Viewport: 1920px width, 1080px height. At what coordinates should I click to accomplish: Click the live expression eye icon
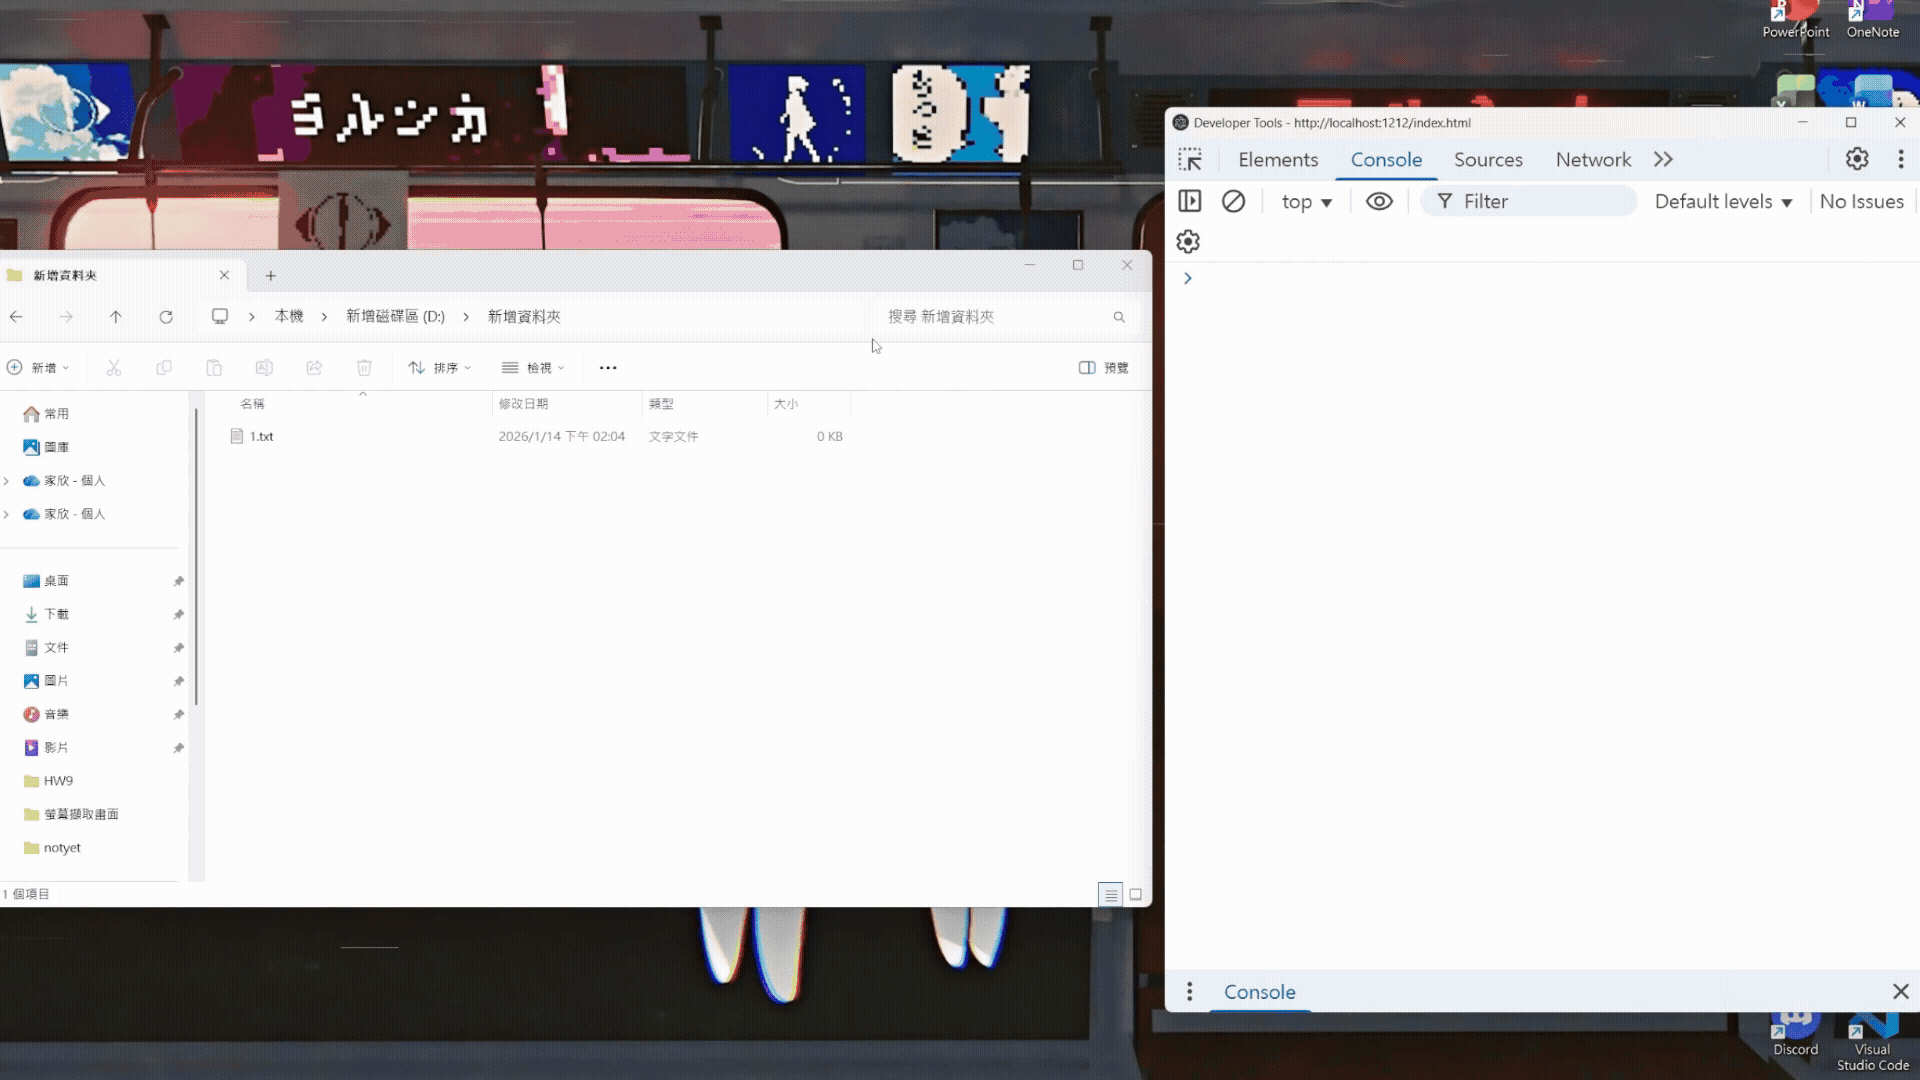point(1379,201)
